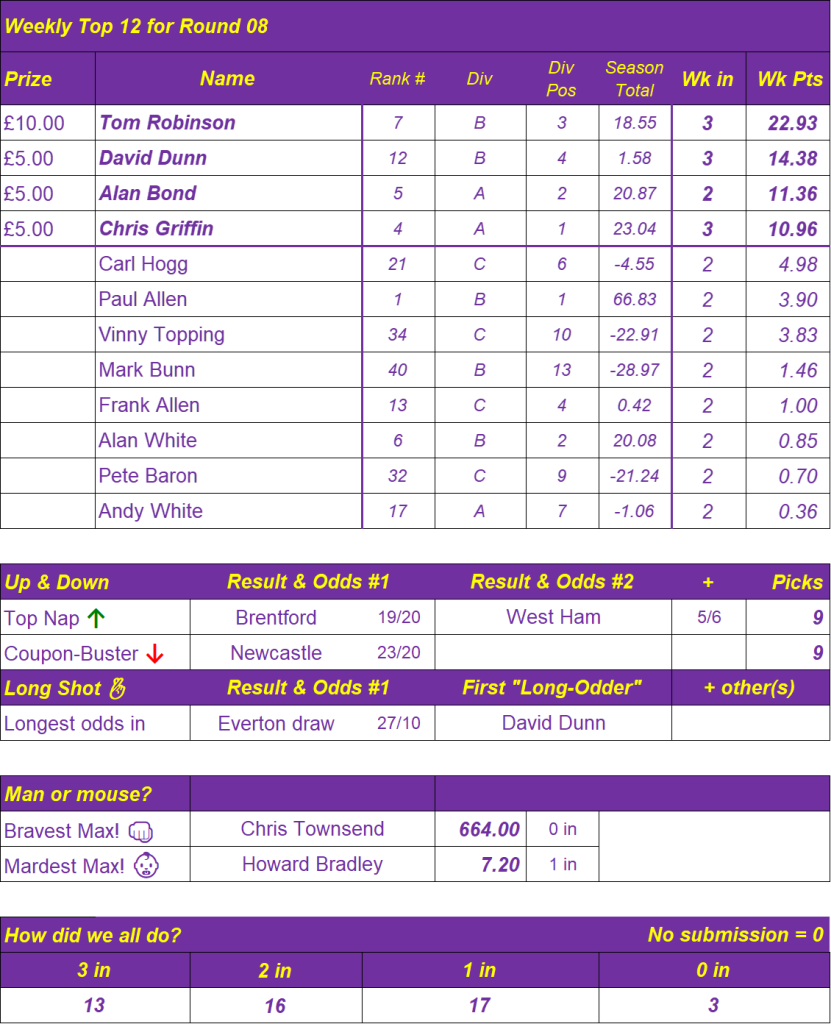
Task: Select the Wk Pts value 14.38
Action: tap(792, 158)
